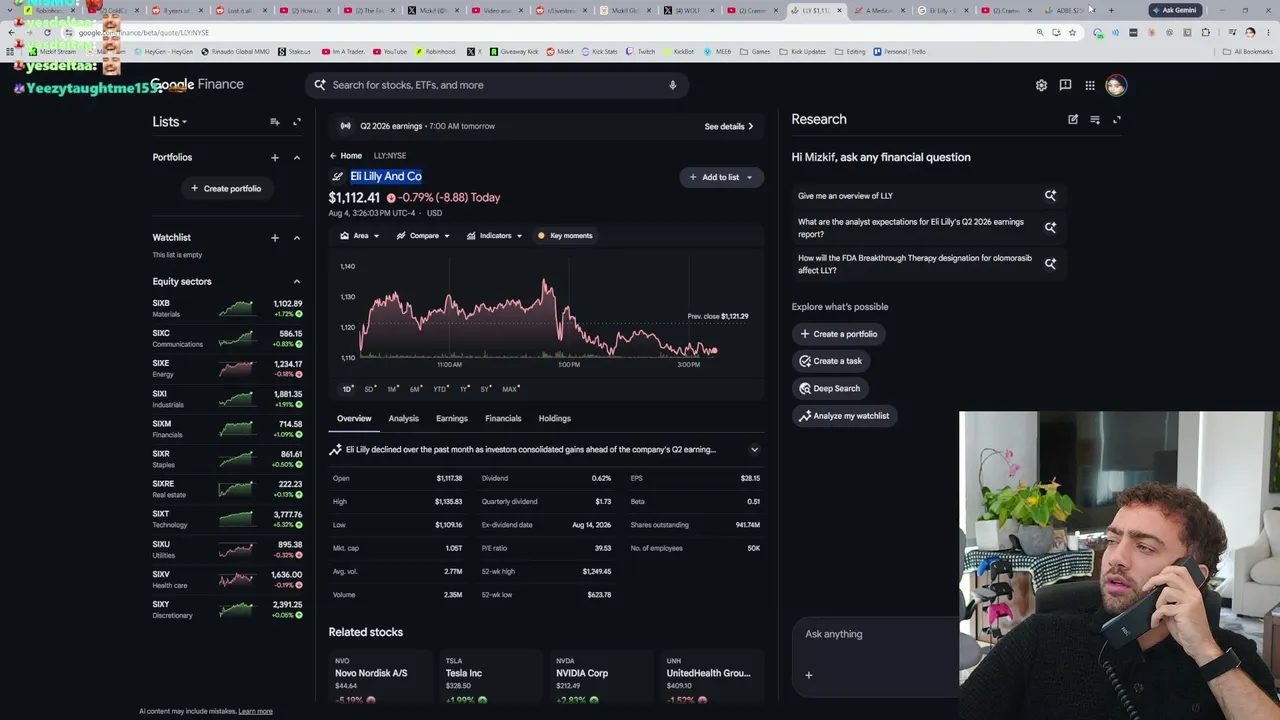Click the back arrow next to Home
Image resolution: width=1280 pixels, height=720 pixels.
(x=334, y=156)
